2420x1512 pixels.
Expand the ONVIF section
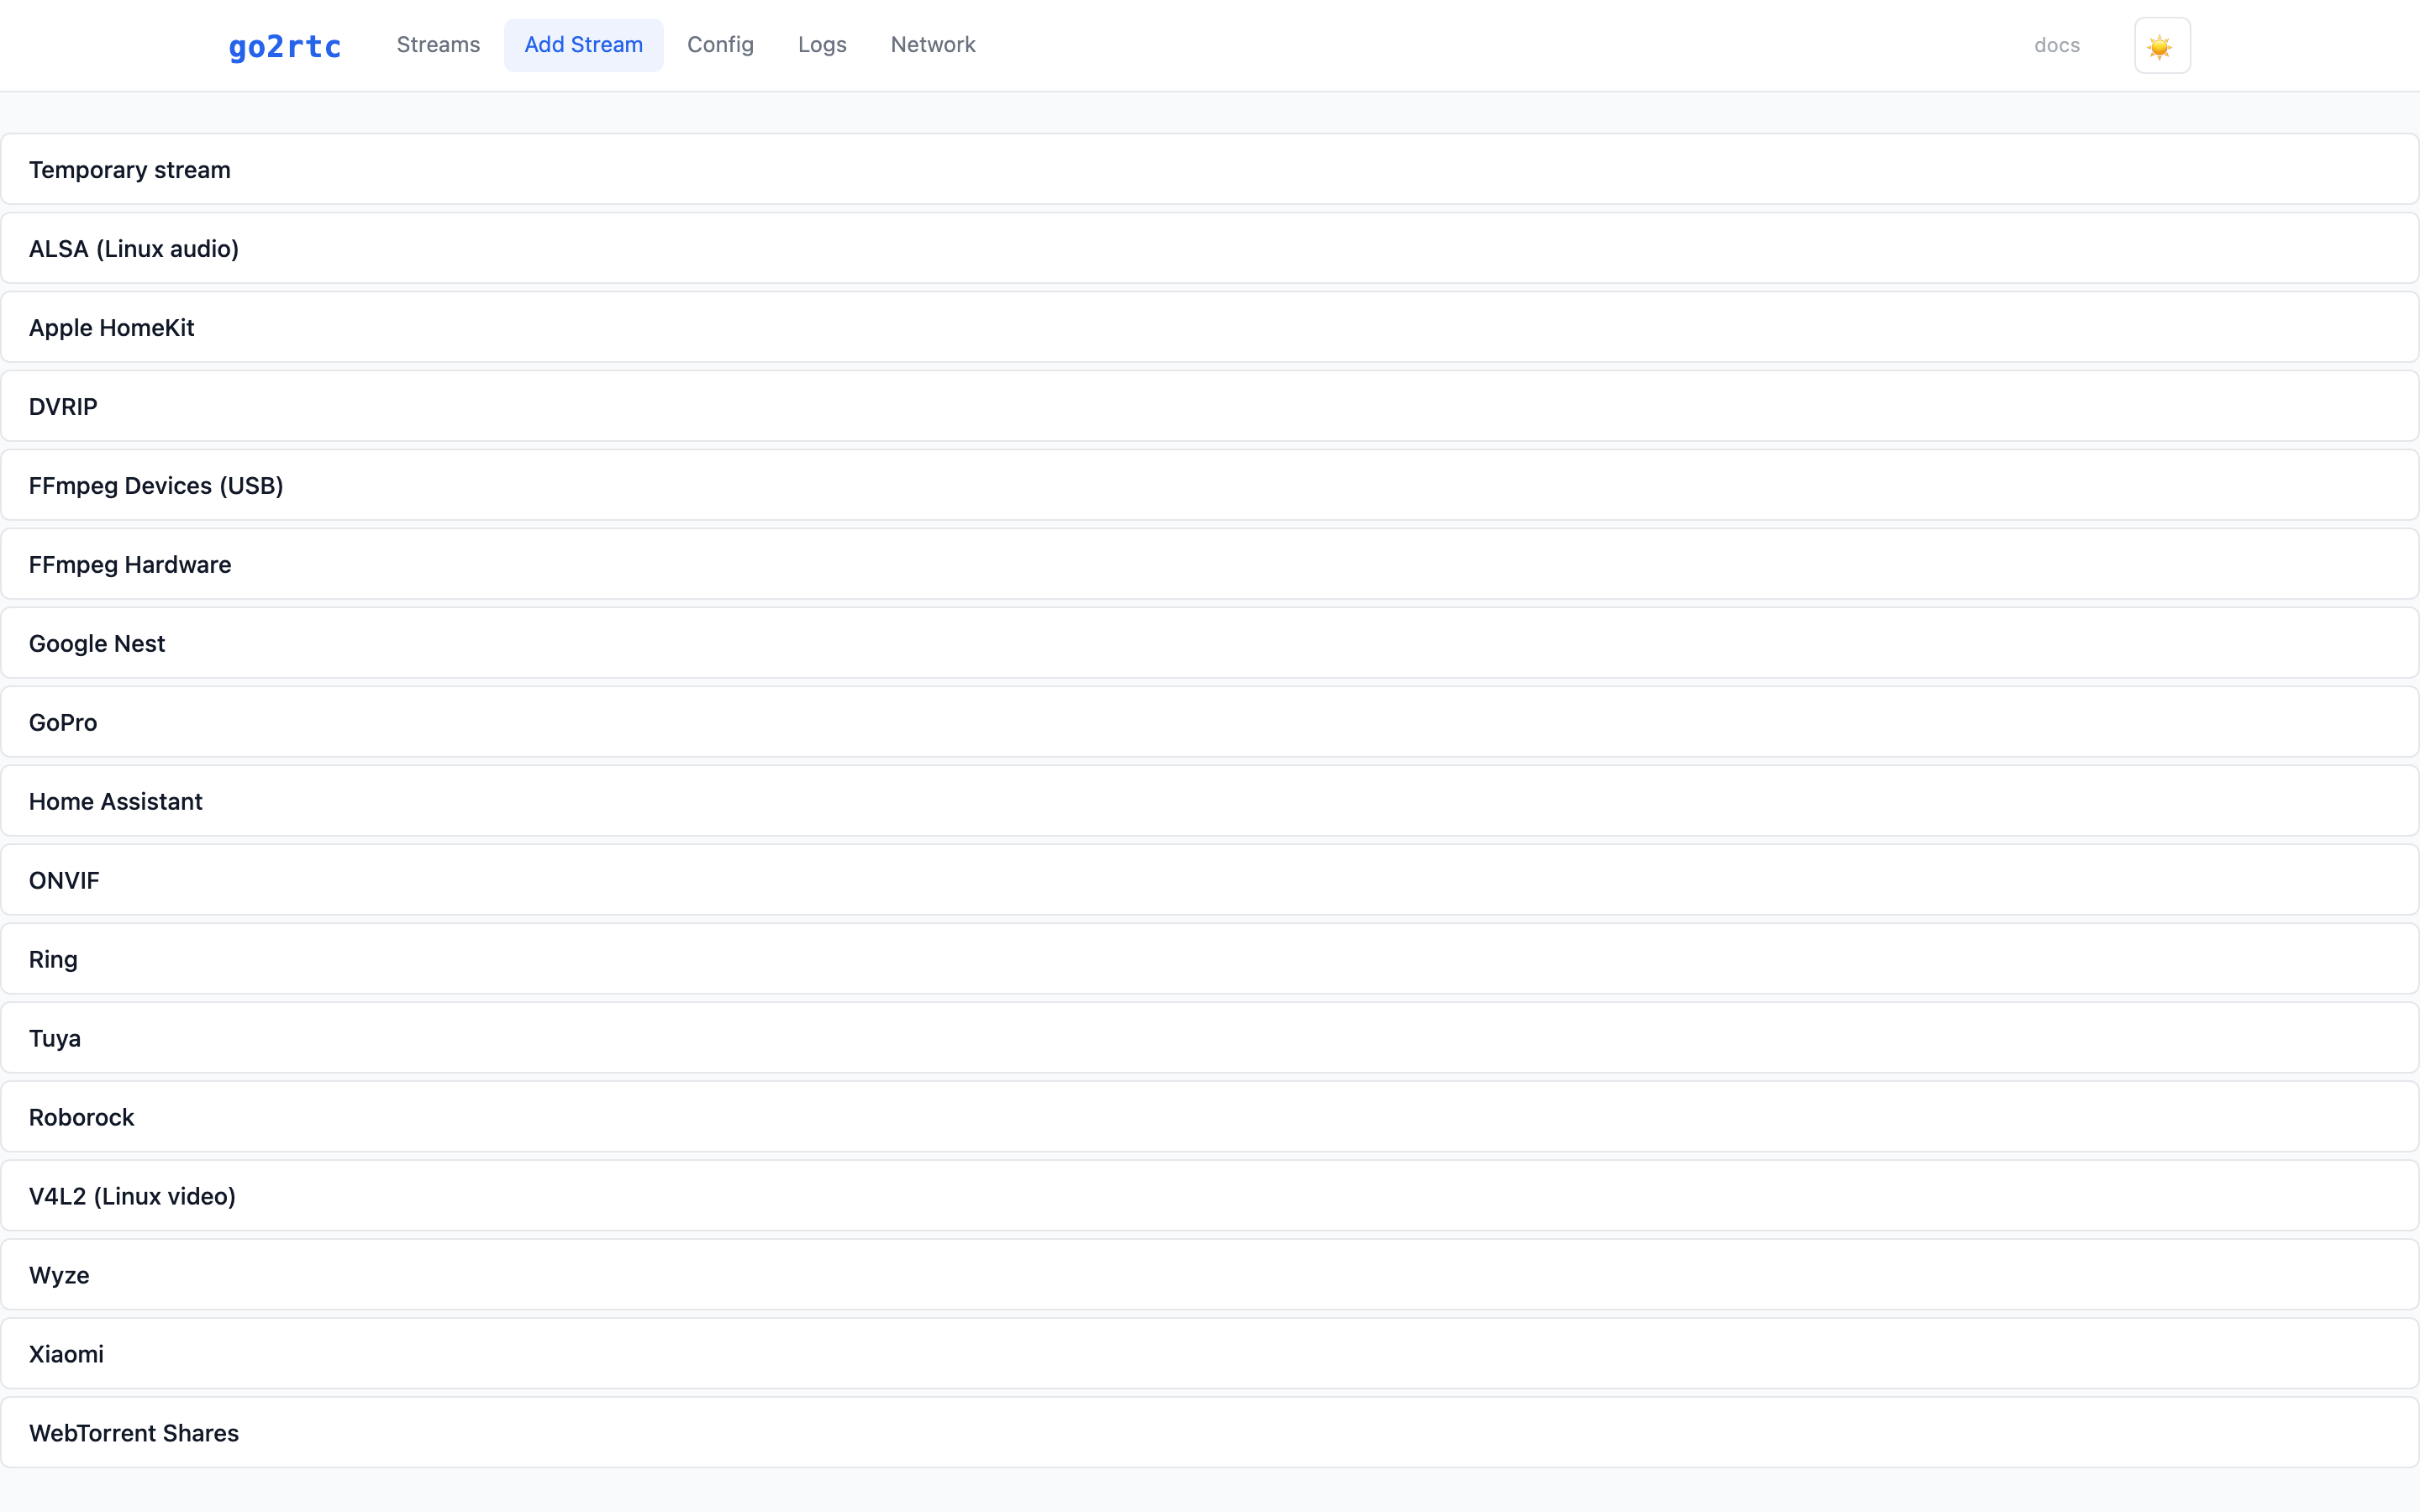(1210, 881)
